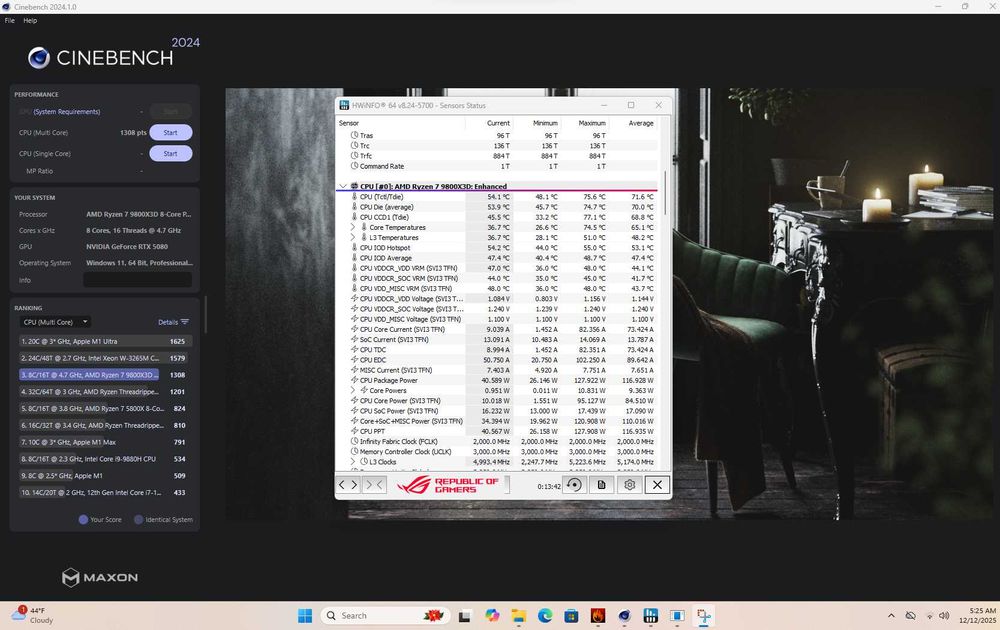
Task: Open the red flame app on the taskbar
Action: tap(598, 615)
